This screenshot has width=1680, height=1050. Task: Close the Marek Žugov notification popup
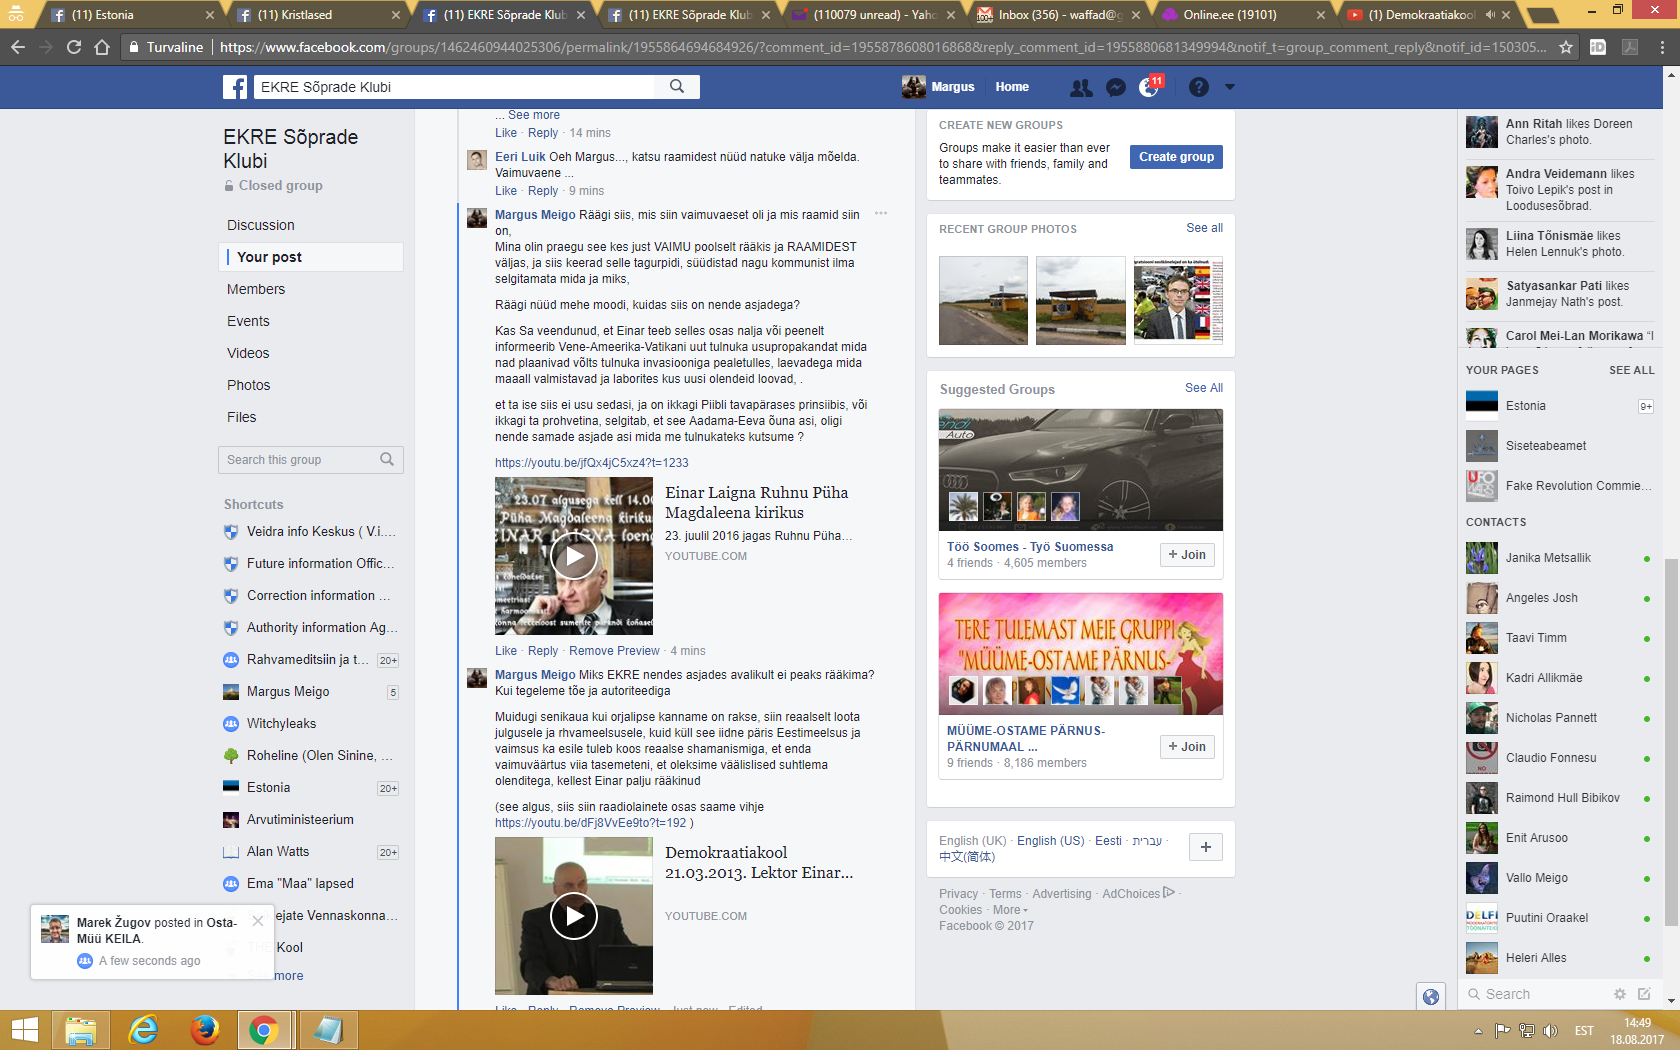point(258,921)
